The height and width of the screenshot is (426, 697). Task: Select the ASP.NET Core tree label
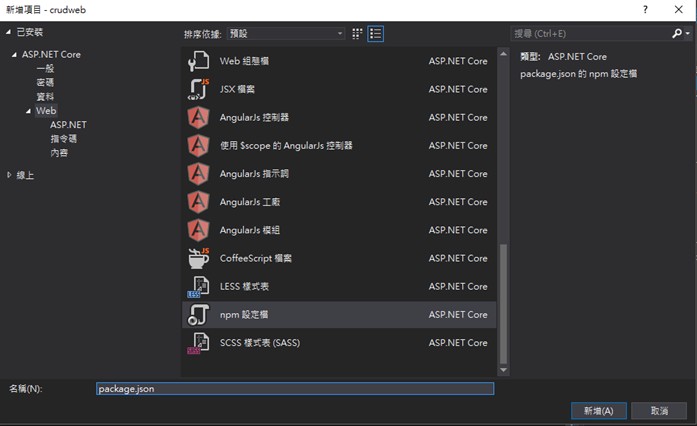tap(52, 54)
